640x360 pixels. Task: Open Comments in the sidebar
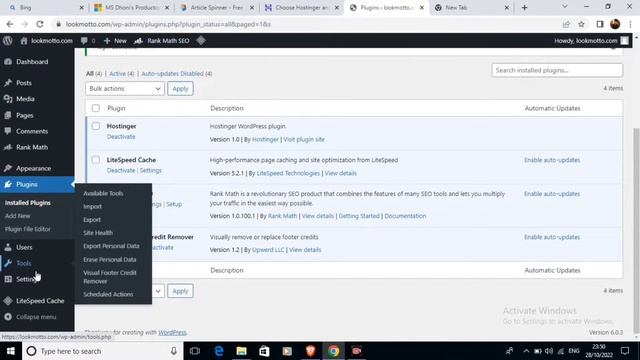point(32,131)
